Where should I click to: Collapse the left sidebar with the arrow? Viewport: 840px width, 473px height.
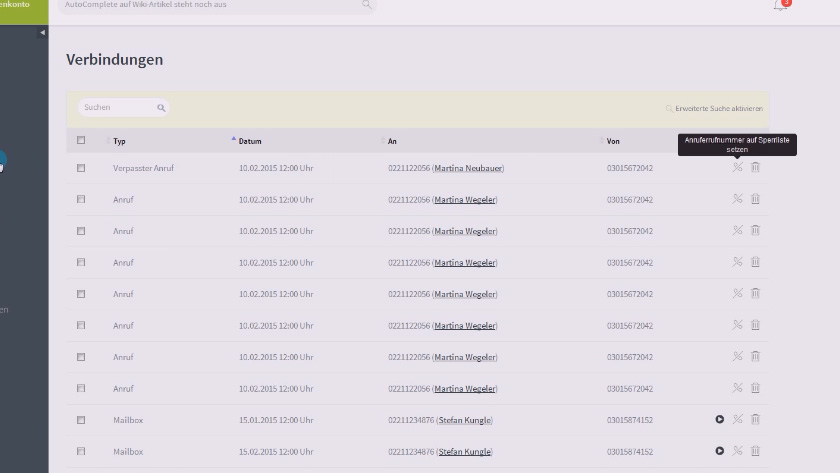pyautogui.click(x=42, y=33)
